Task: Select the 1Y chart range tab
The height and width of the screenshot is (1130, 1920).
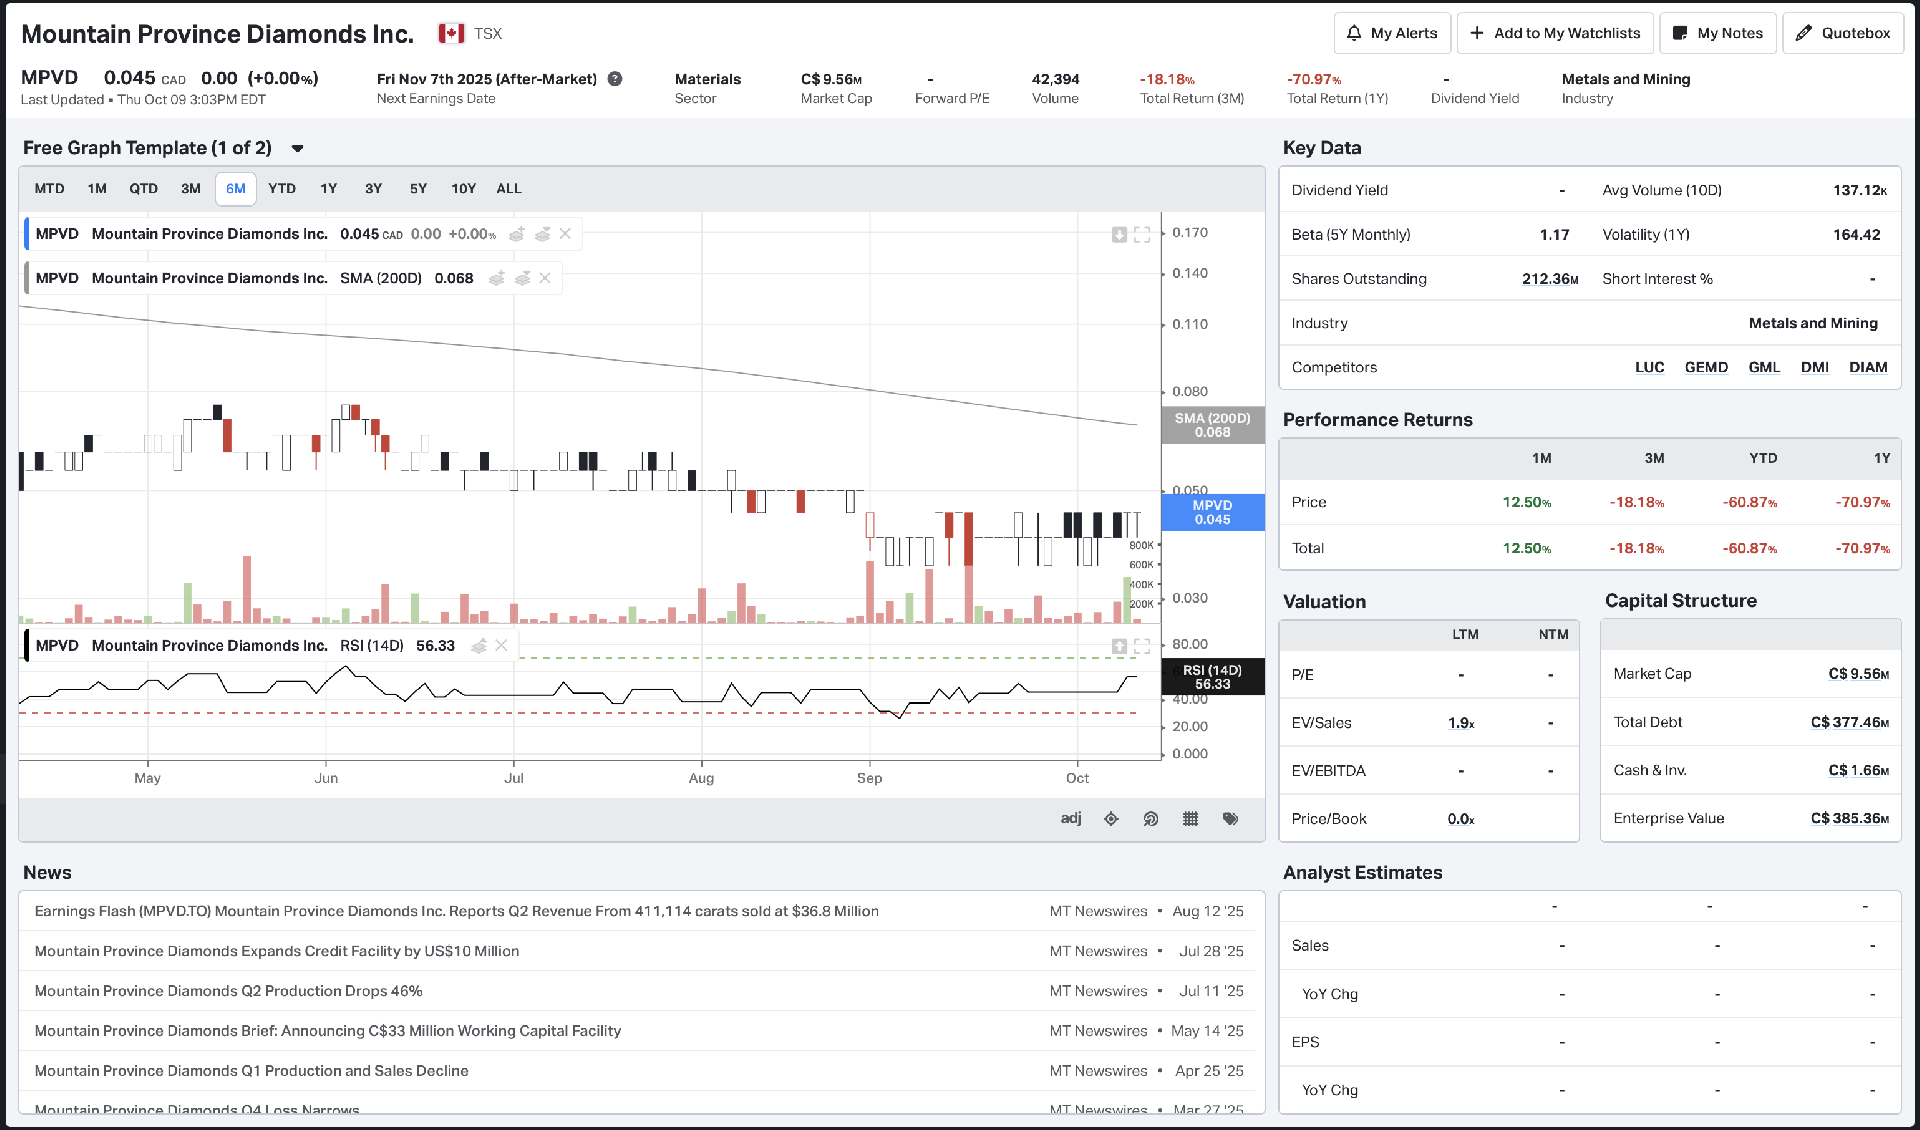Action: (329, 189)
